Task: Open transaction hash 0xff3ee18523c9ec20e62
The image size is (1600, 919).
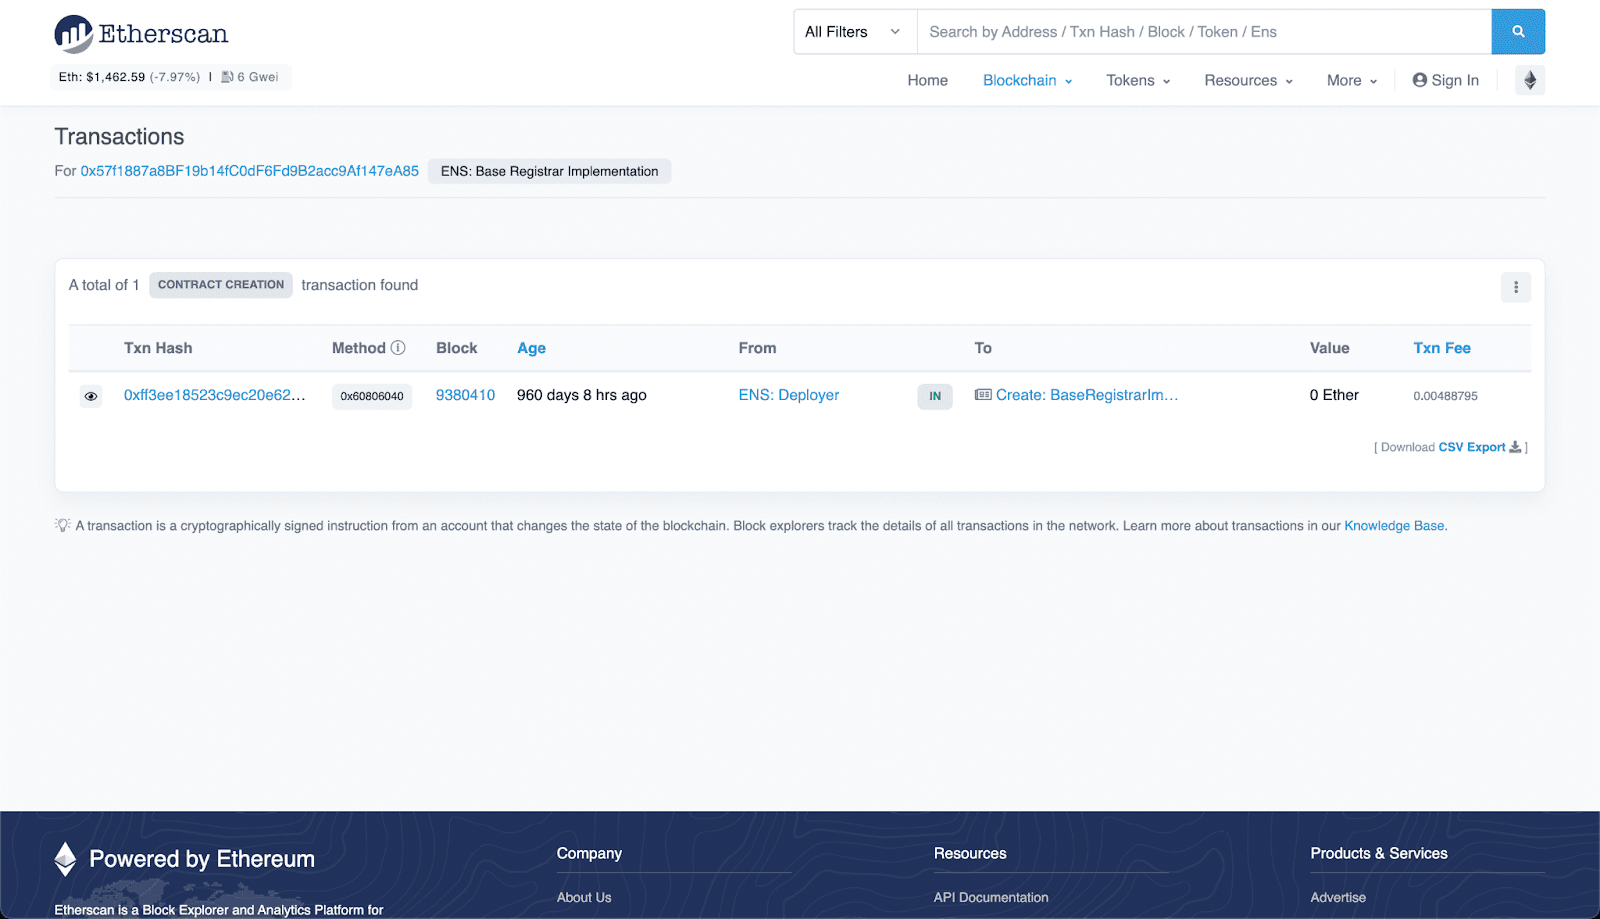Action: [215, 395]
